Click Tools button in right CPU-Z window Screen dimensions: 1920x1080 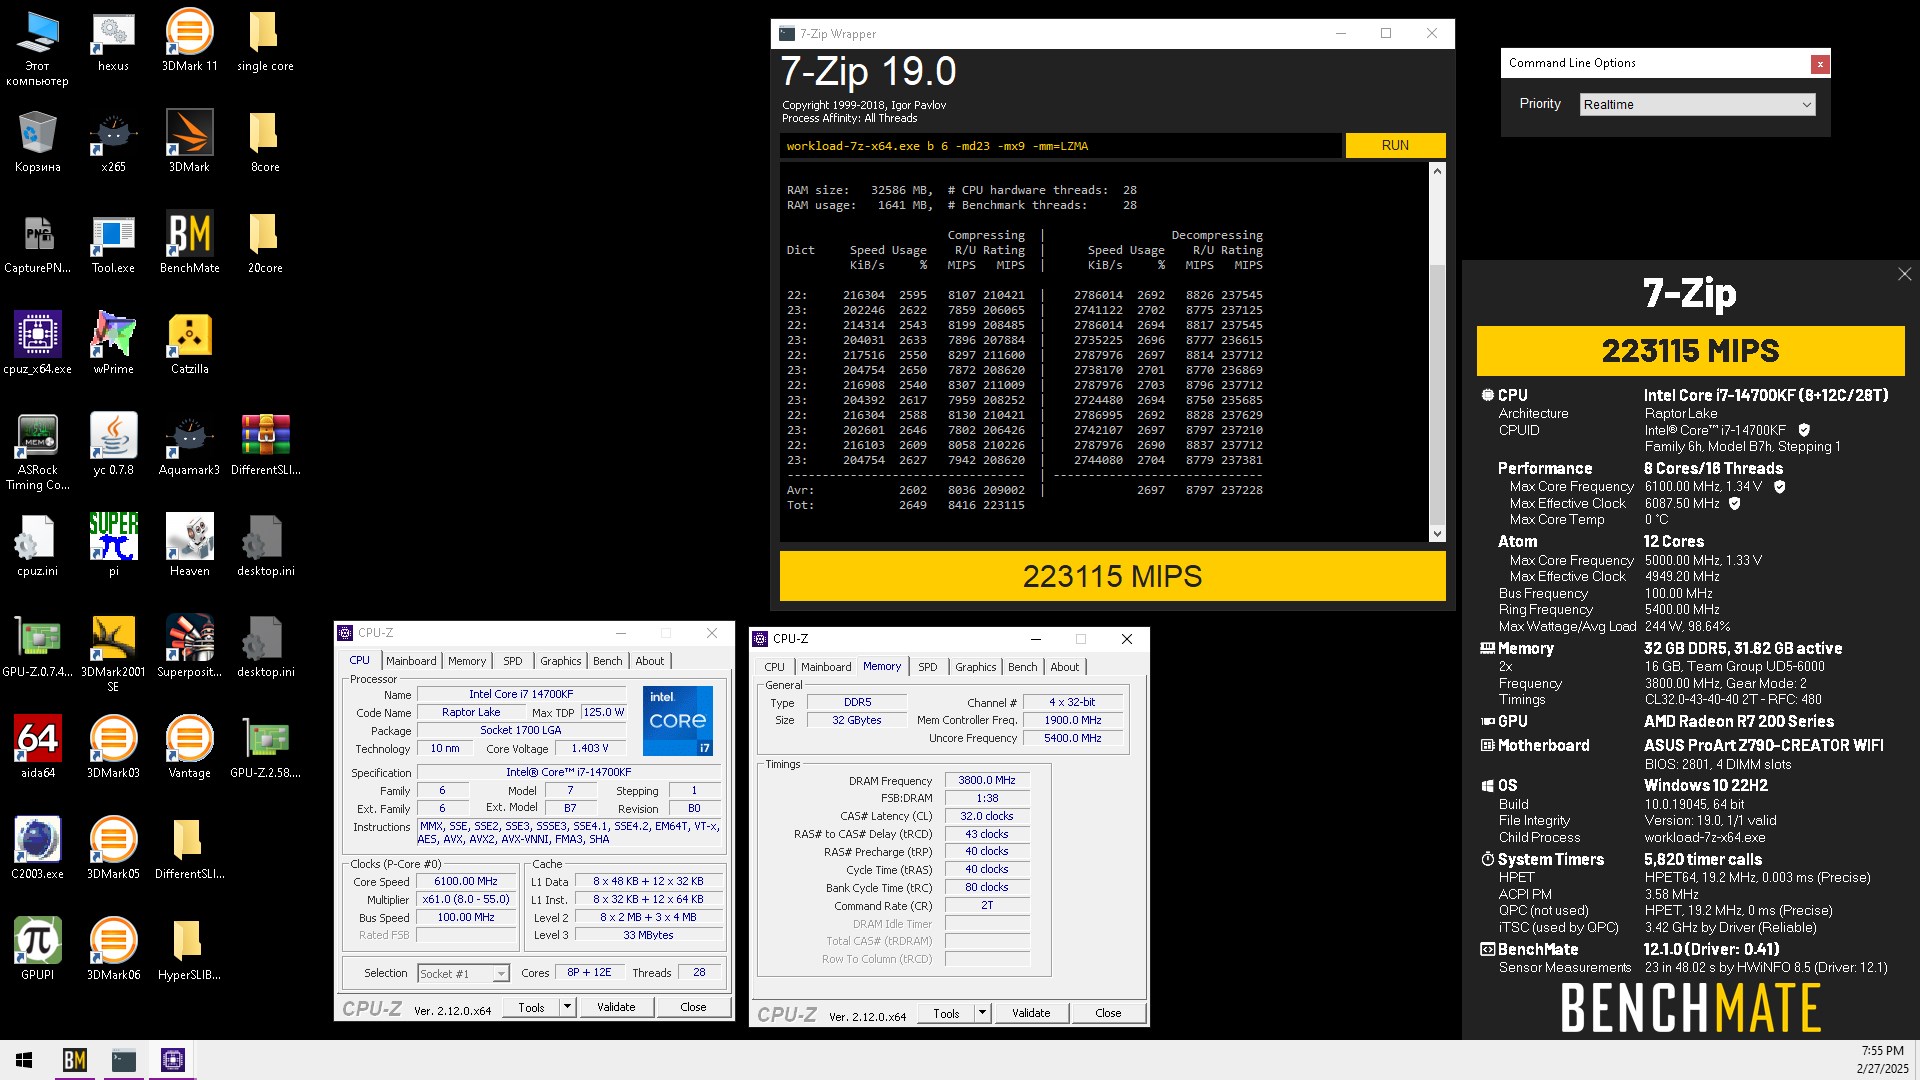click(946, 1013)
